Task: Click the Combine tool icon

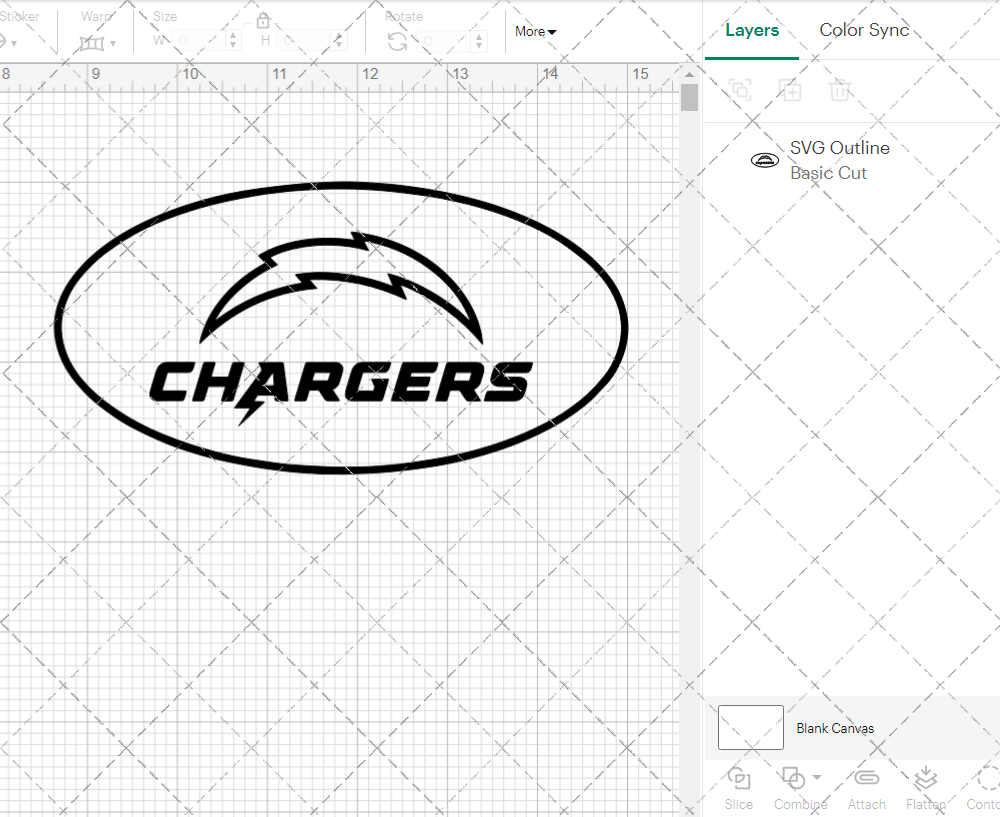Action: (793, 778)
